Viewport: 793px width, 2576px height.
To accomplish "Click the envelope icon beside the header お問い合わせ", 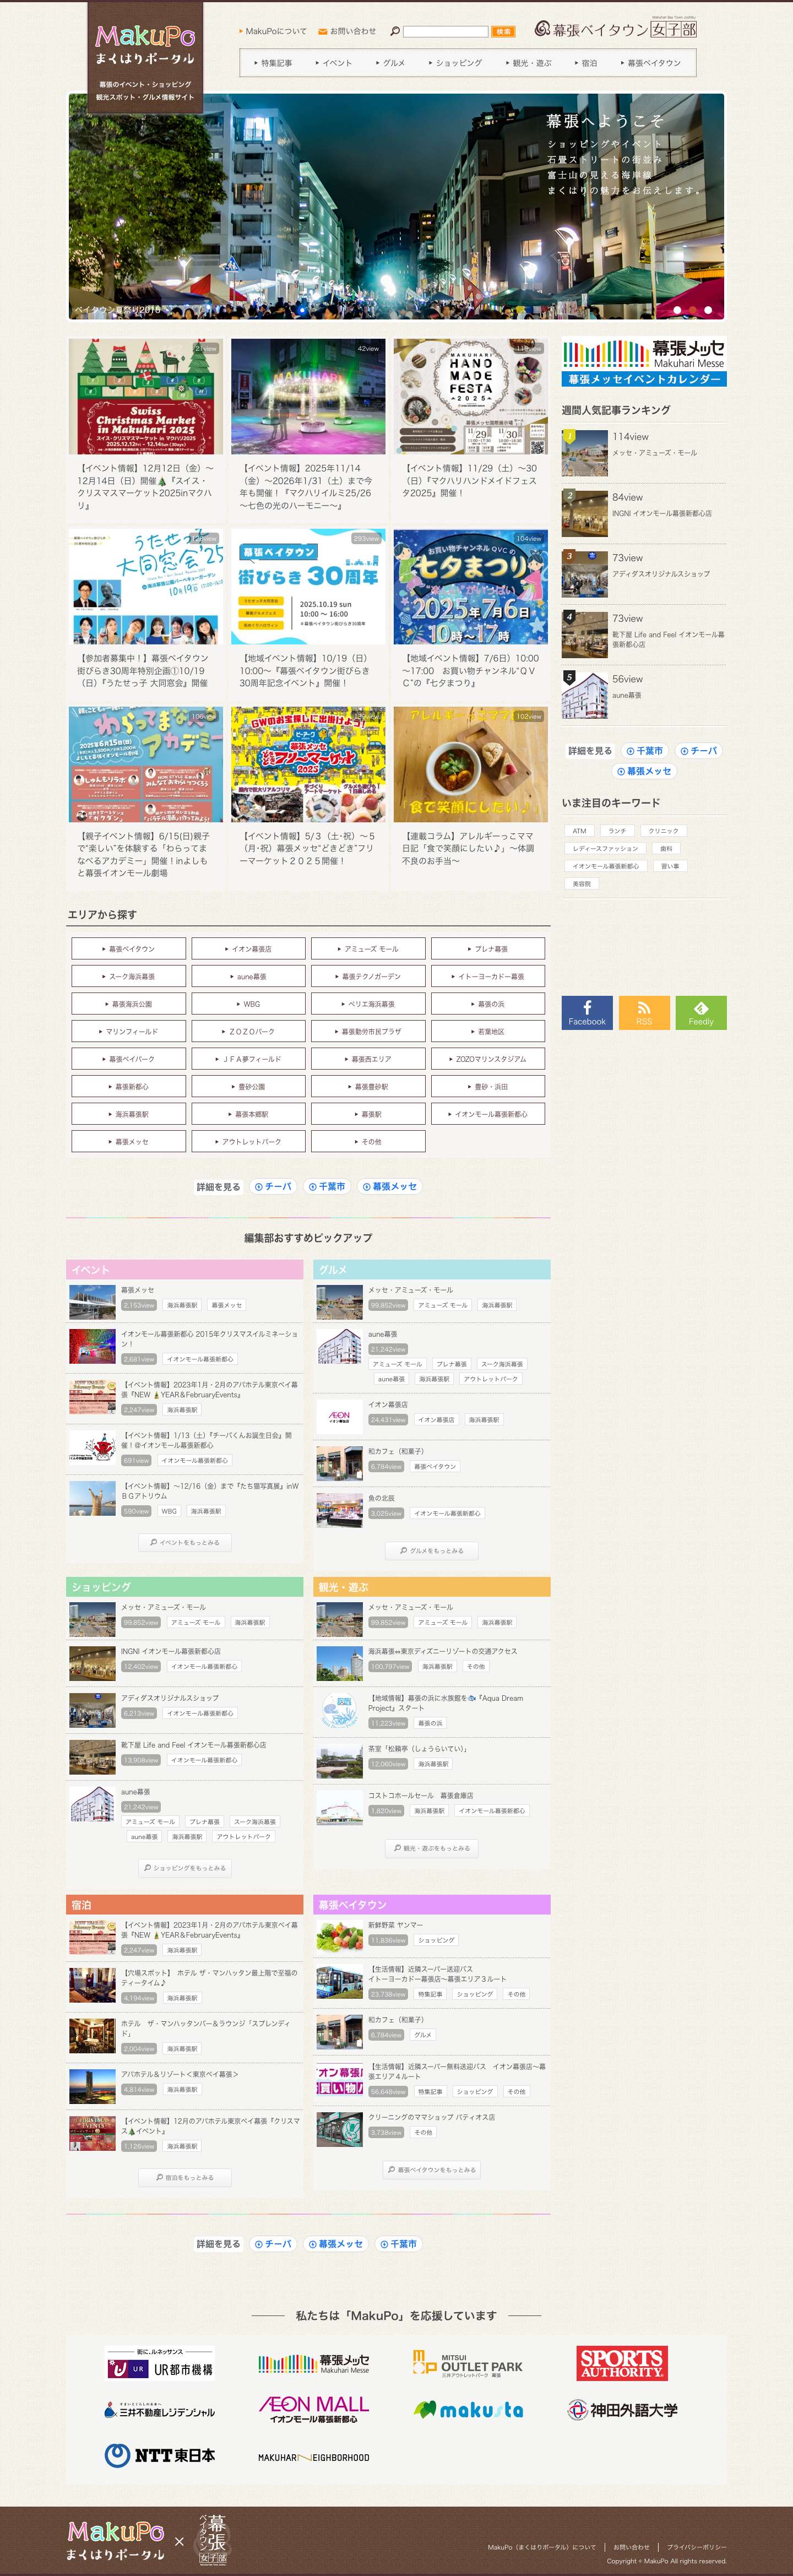I will 322,31.
